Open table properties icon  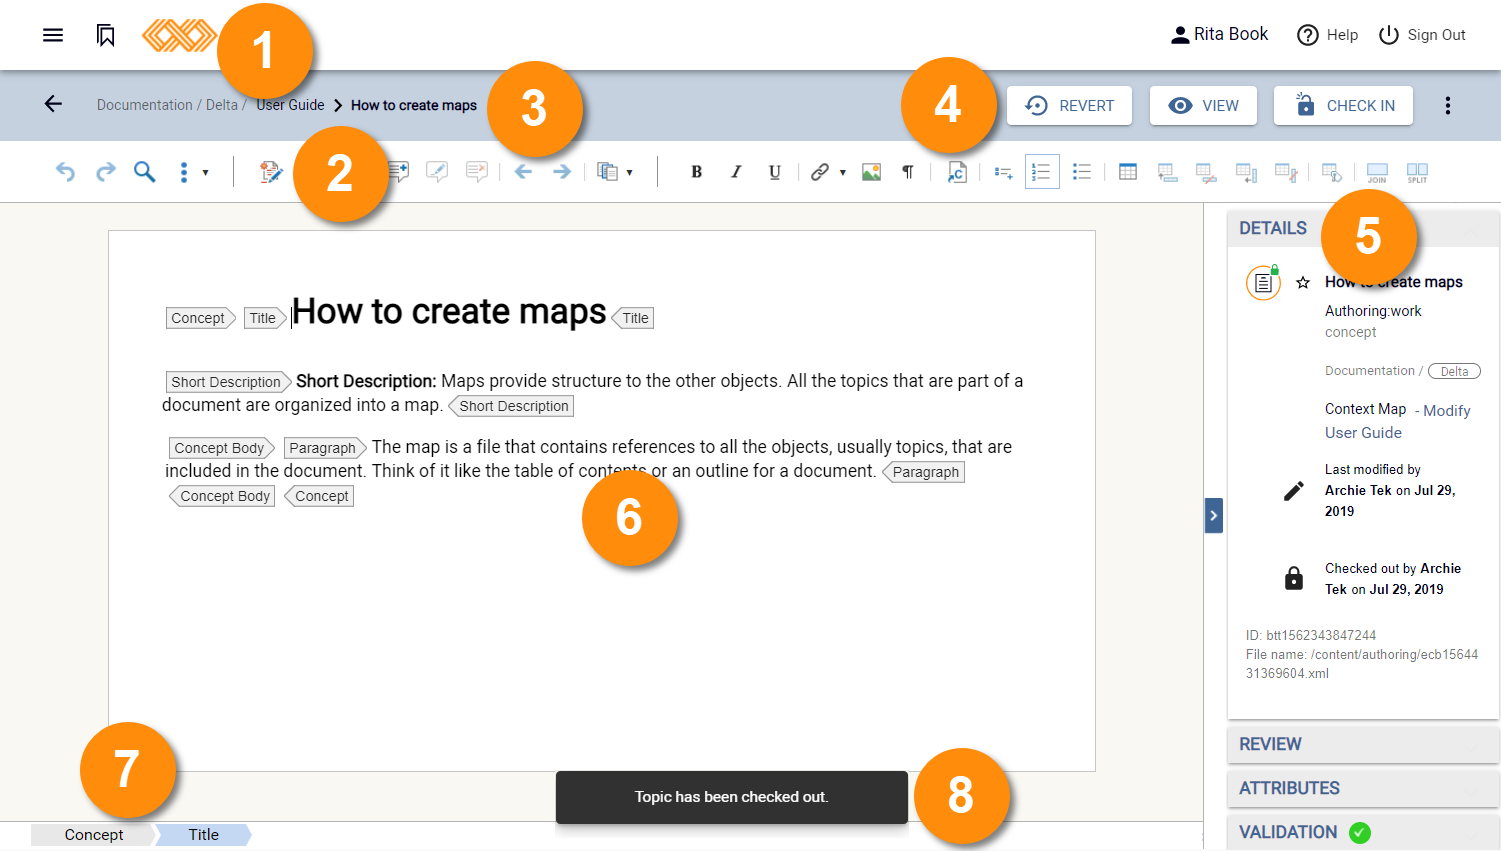pyautogui.click(x=1332, y=172)
